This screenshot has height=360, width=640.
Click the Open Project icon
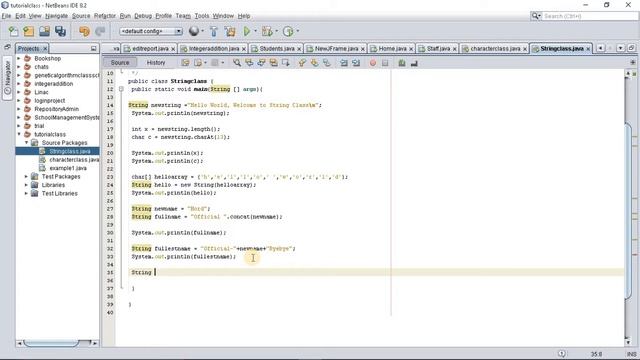(44, 31)
